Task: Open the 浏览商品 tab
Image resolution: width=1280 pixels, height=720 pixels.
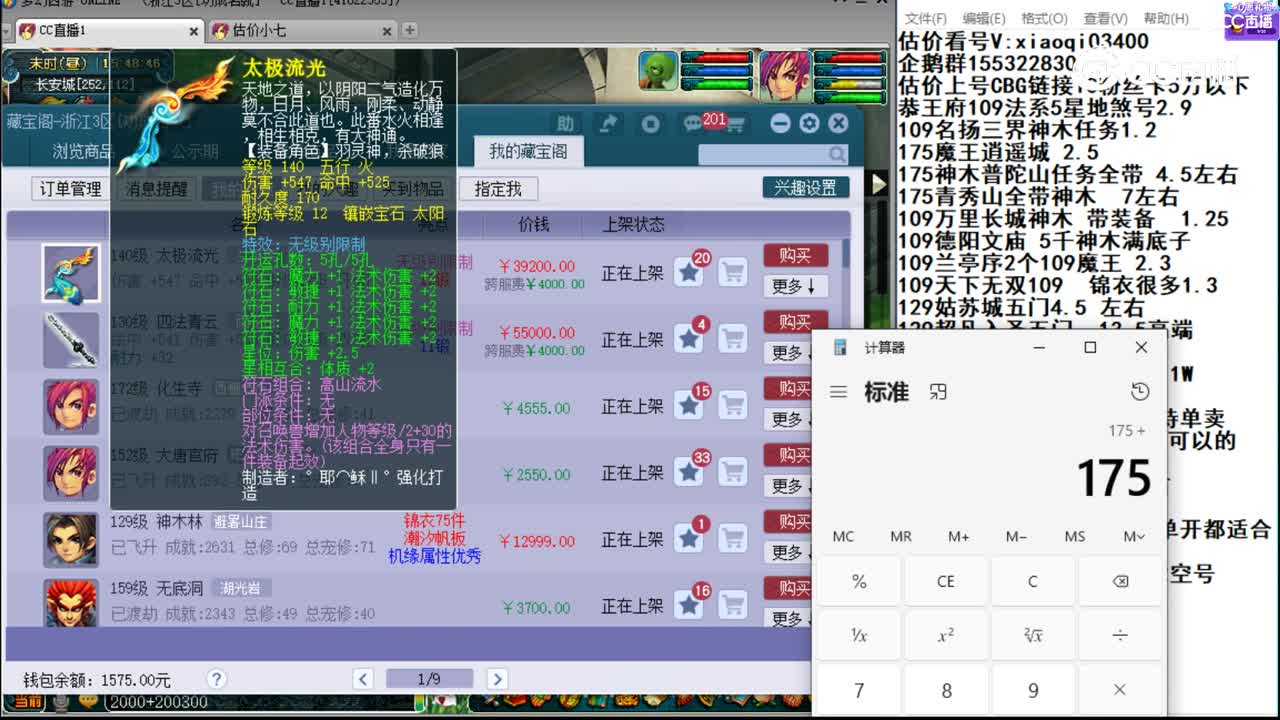Action: point(83,152)
